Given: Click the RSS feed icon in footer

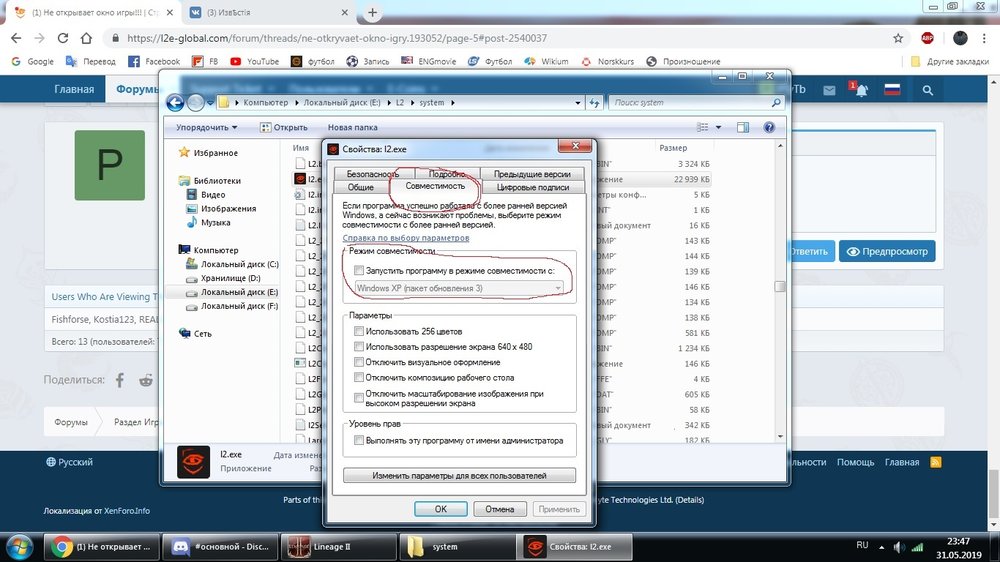Looking at the screenshot, I should [x=936, y=462].
